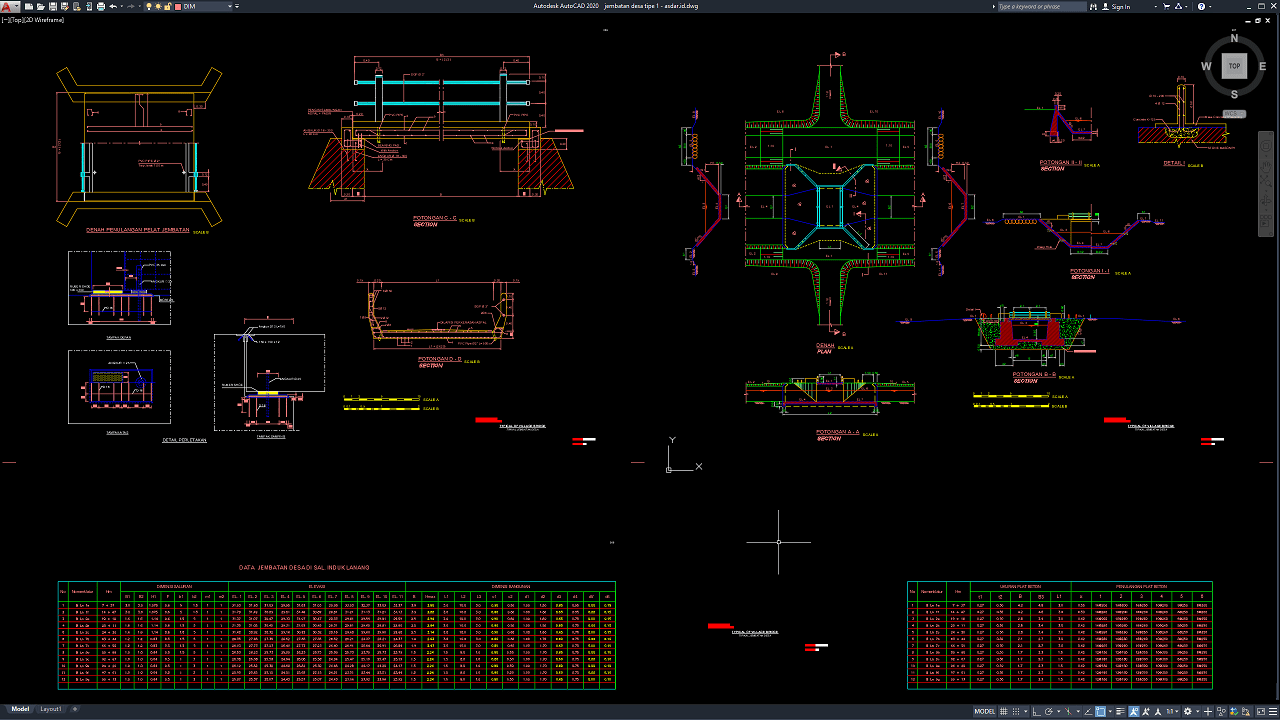Image resolution: width=1280 pixels, height=720 pixels.
Task: Click the binoculars search icon
Action: point(1093,6)
